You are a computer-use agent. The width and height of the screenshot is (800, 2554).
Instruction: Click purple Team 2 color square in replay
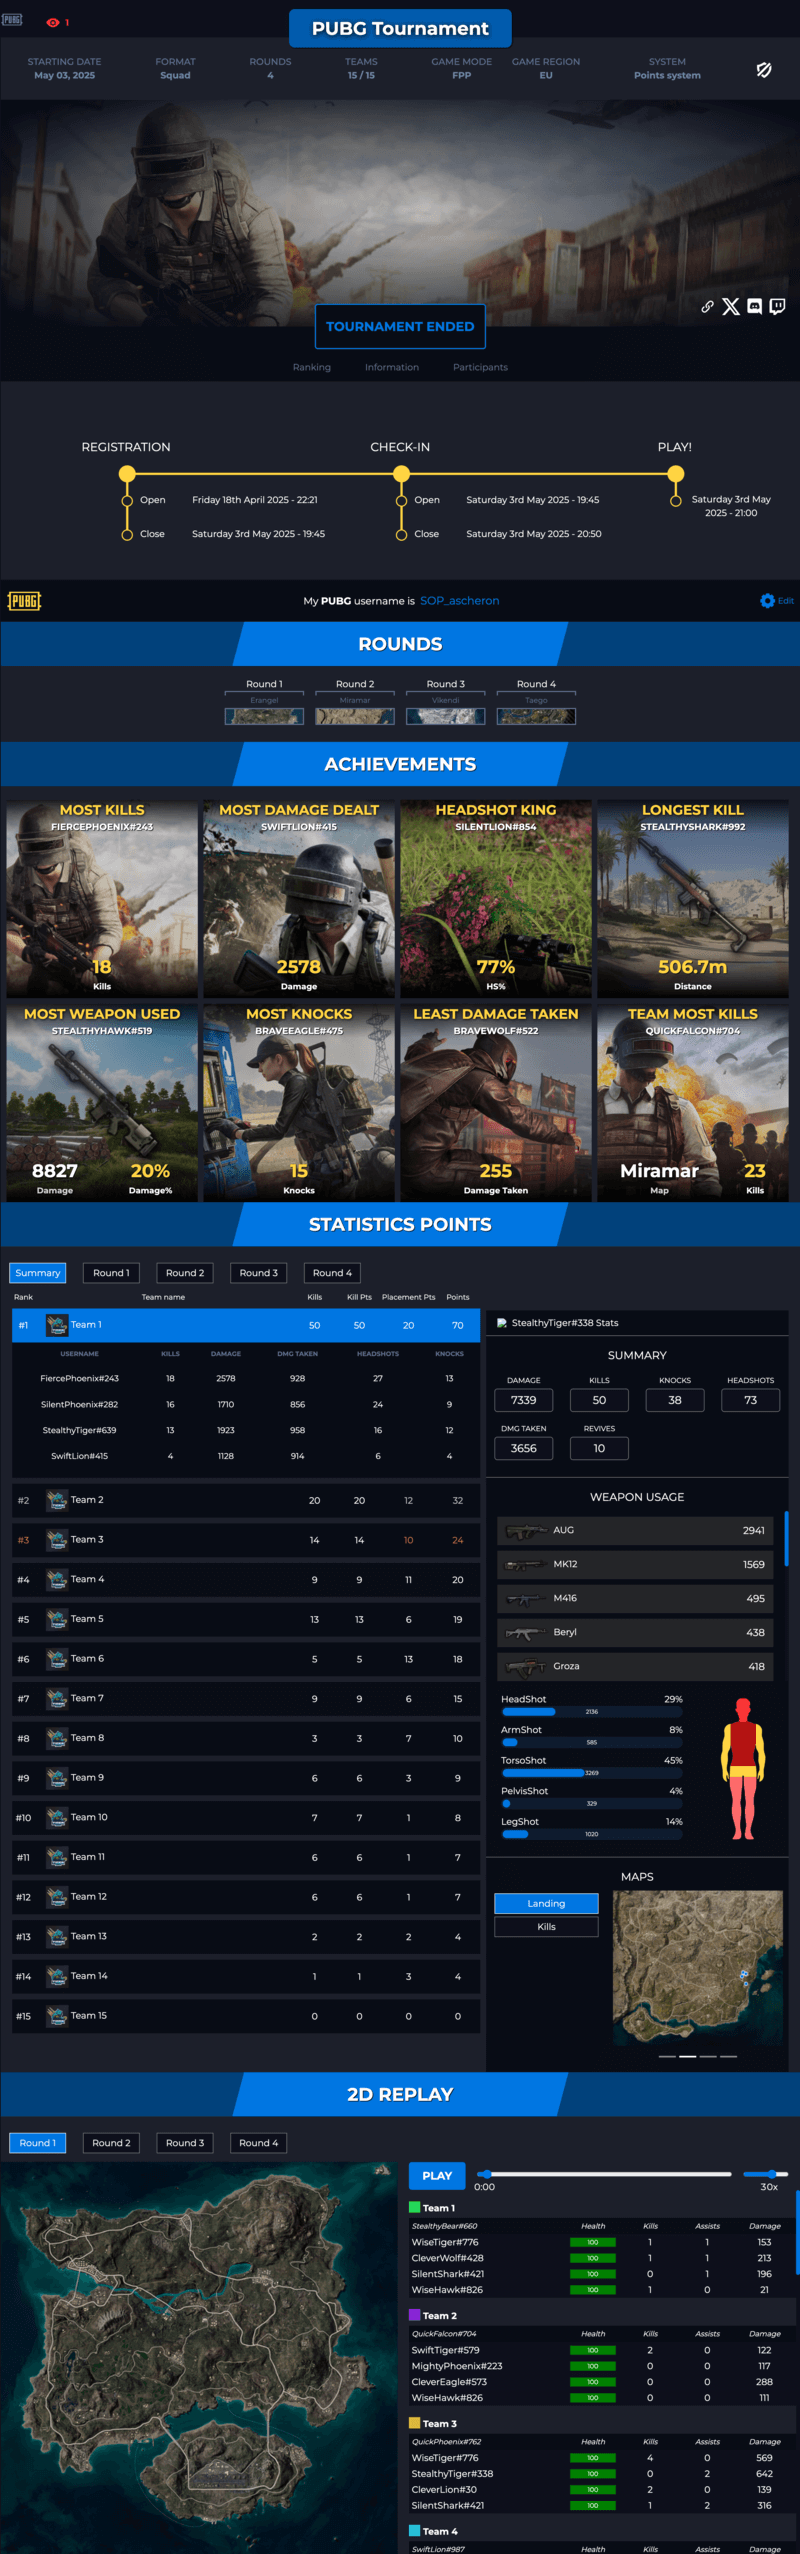pyautogui.click(x=414, y=2316)
